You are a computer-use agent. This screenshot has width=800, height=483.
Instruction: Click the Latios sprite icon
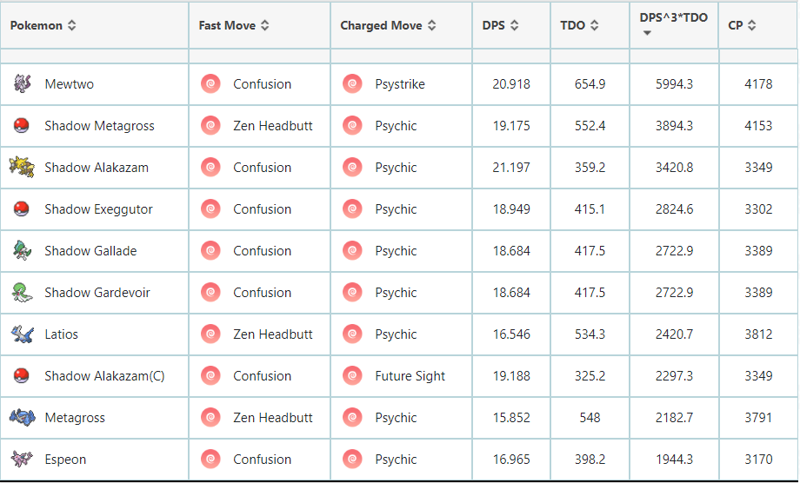[x=22, y=334]
